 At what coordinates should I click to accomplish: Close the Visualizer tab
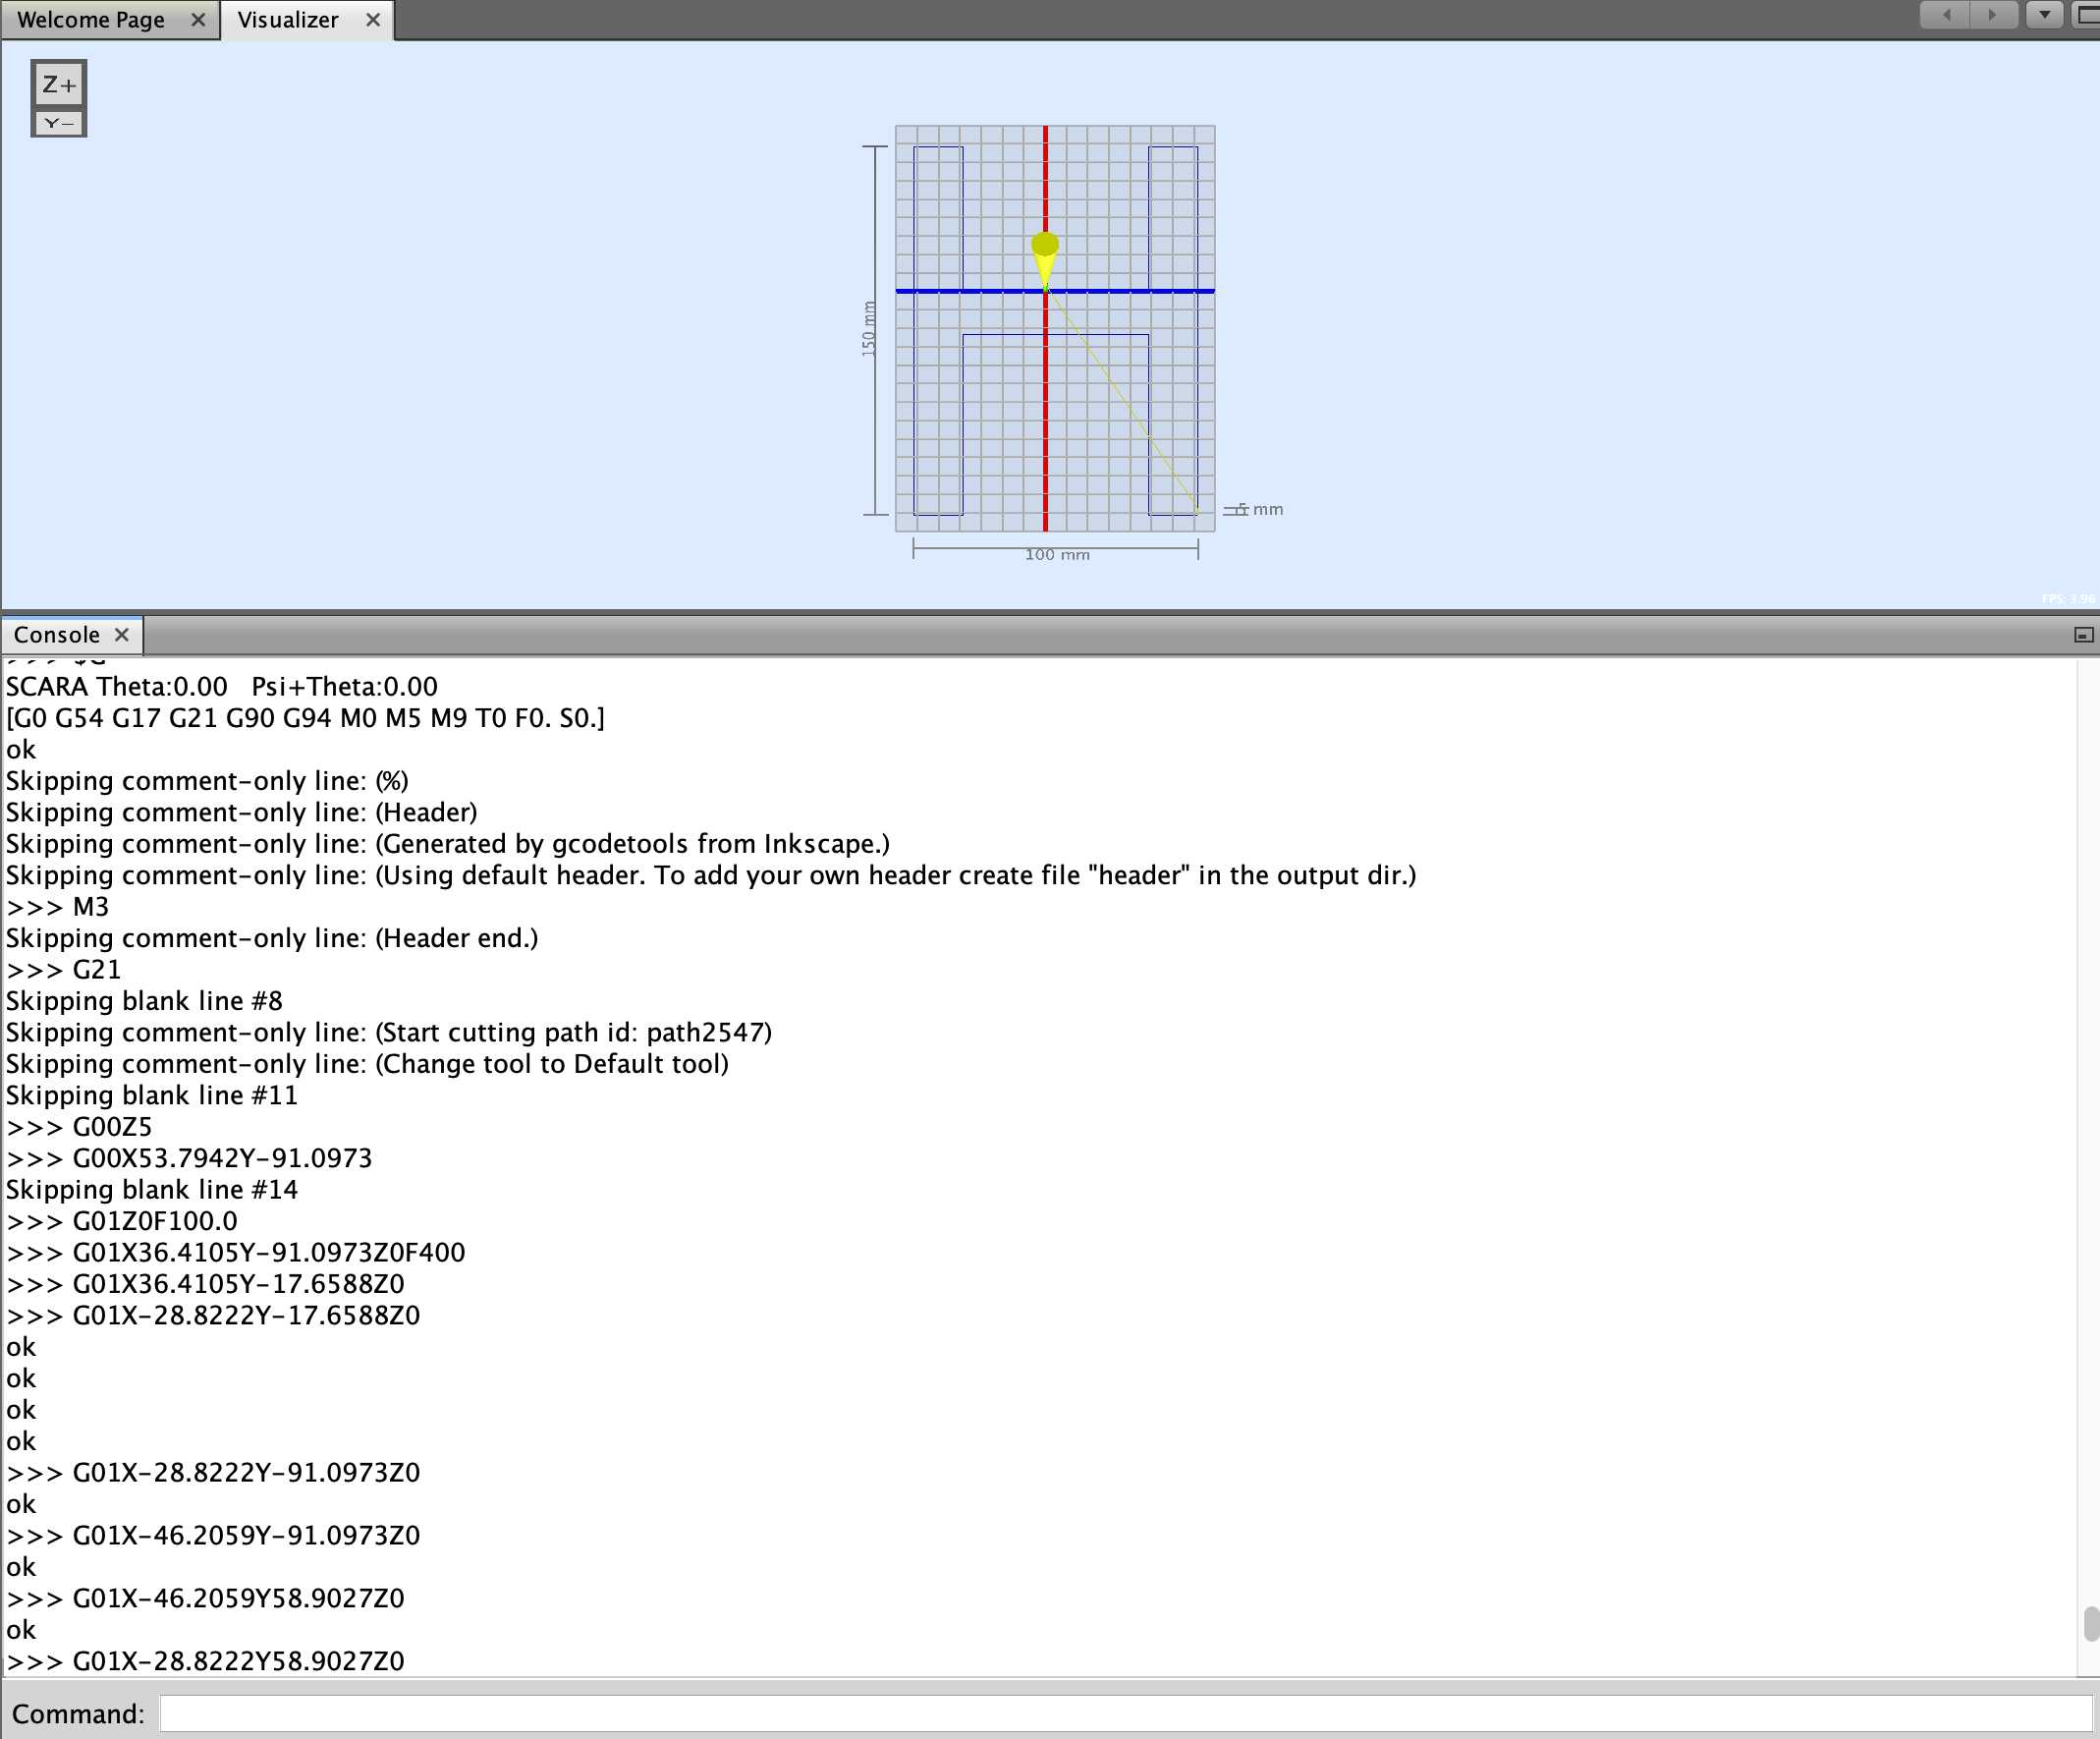[373, 20]
